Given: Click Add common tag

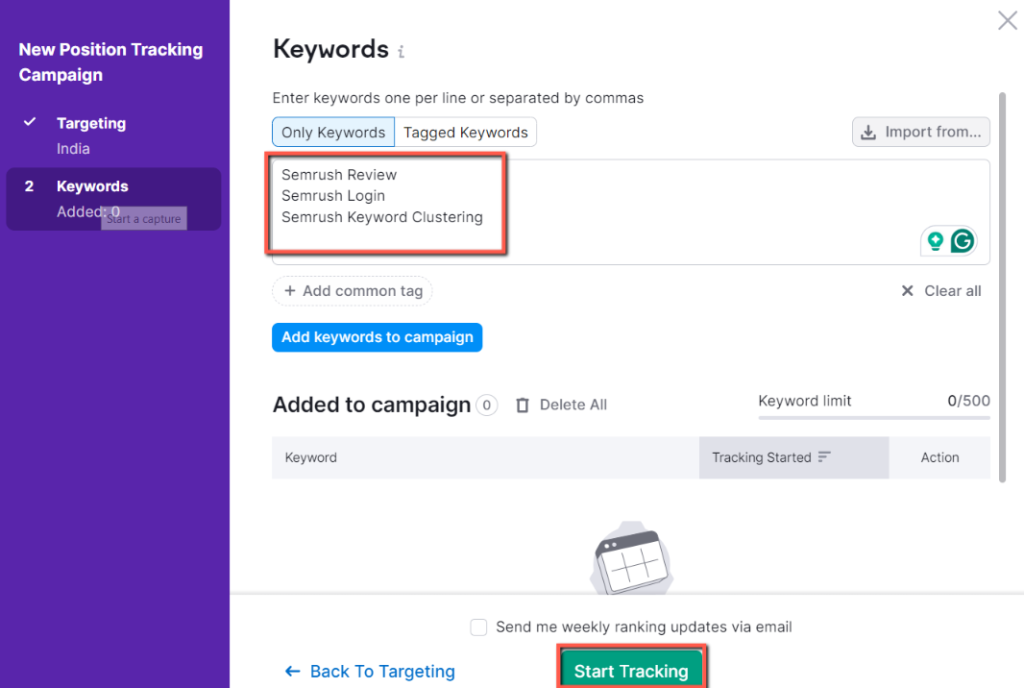Looking at the screenshot, I should coord(352,291).
